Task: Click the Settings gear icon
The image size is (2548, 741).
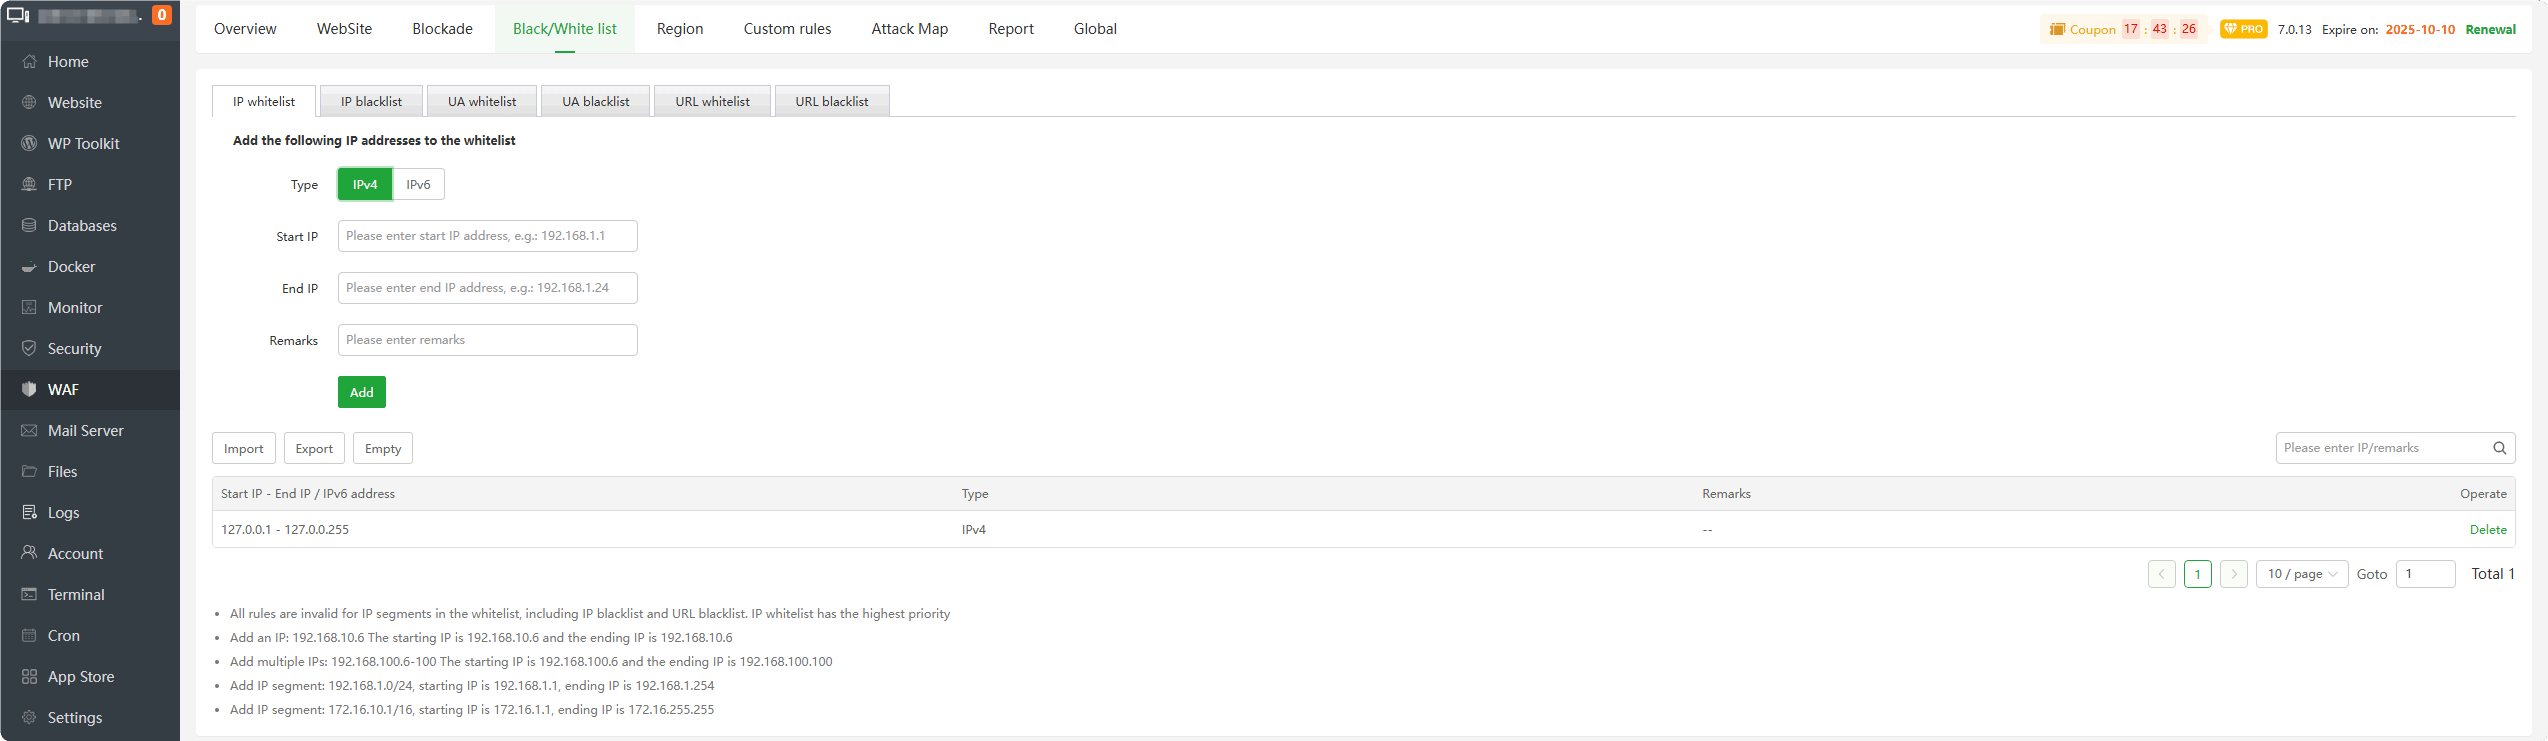Action: point(29,717)
